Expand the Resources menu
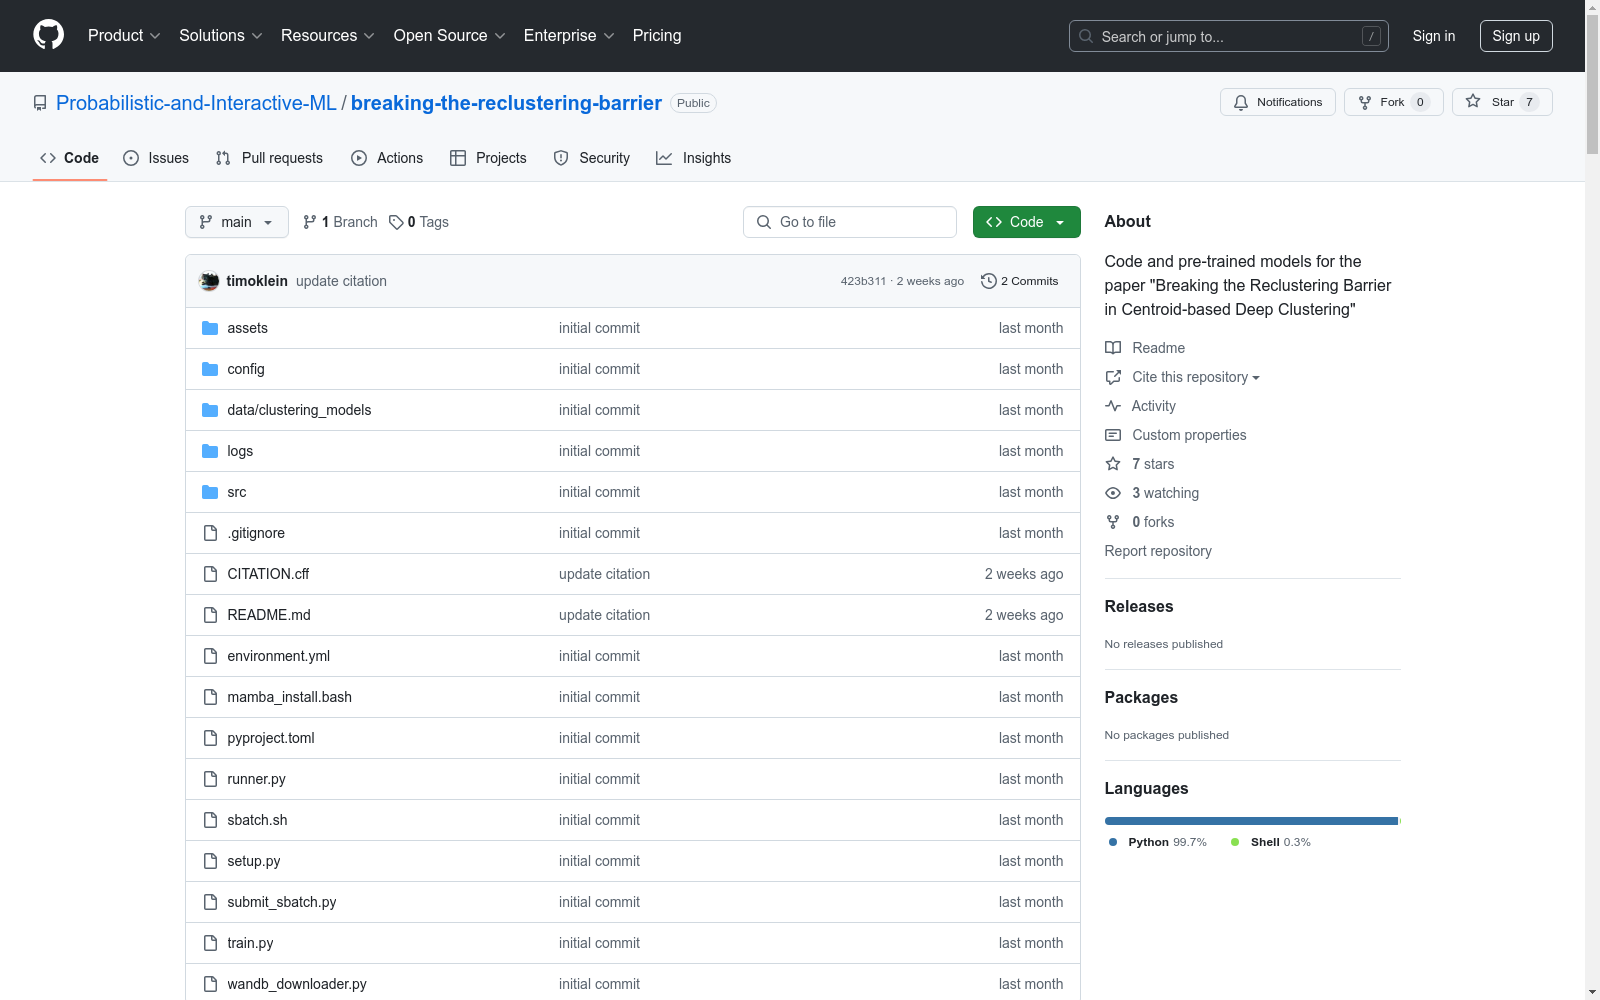 [328, 35]
